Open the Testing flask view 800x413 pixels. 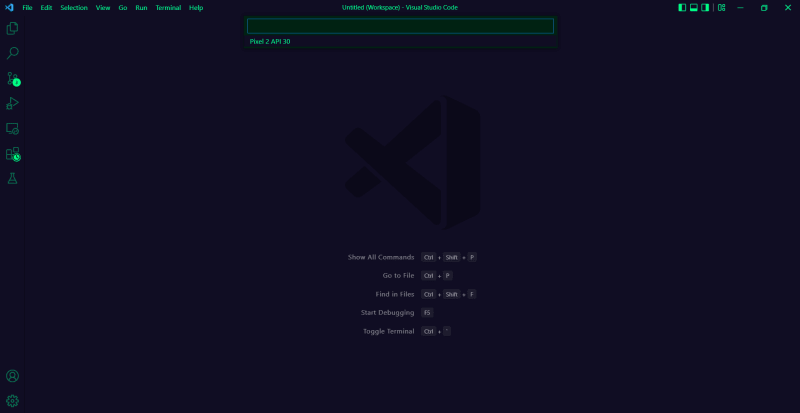pos(12,178)
